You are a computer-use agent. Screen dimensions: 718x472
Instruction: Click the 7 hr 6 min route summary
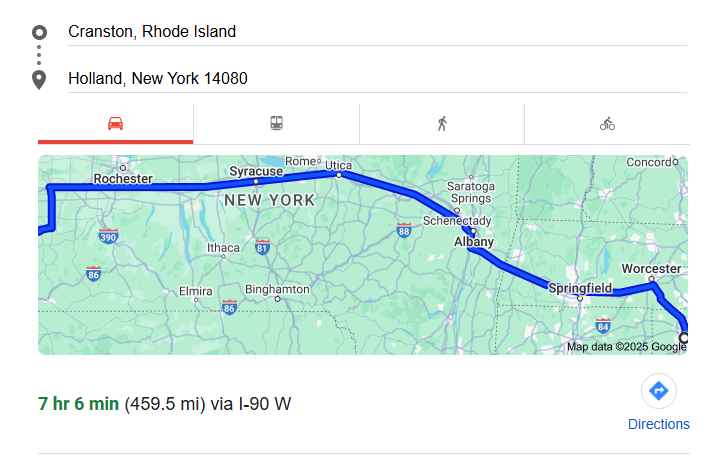78,404
